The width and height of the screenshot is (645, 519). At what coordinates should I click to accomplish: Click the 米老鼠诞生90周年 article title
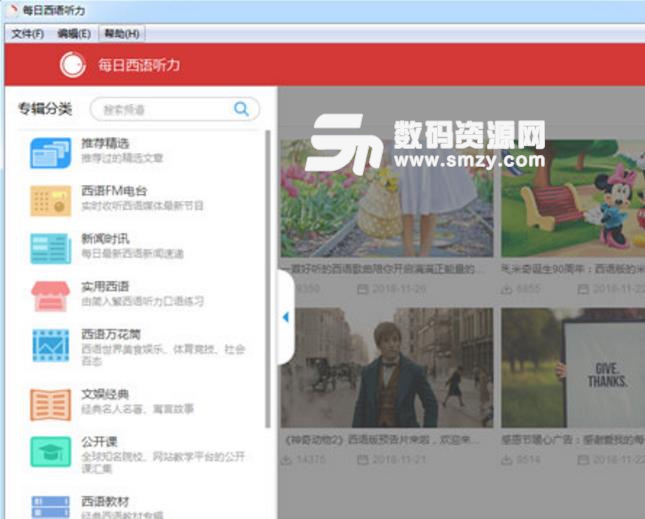point(573,269)
